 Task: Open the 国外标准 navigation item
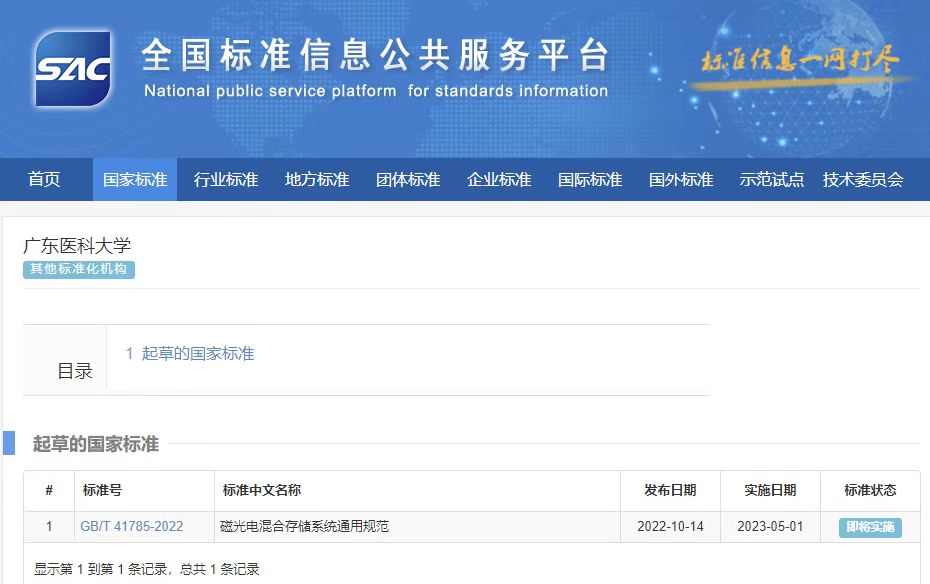[681, 179]
